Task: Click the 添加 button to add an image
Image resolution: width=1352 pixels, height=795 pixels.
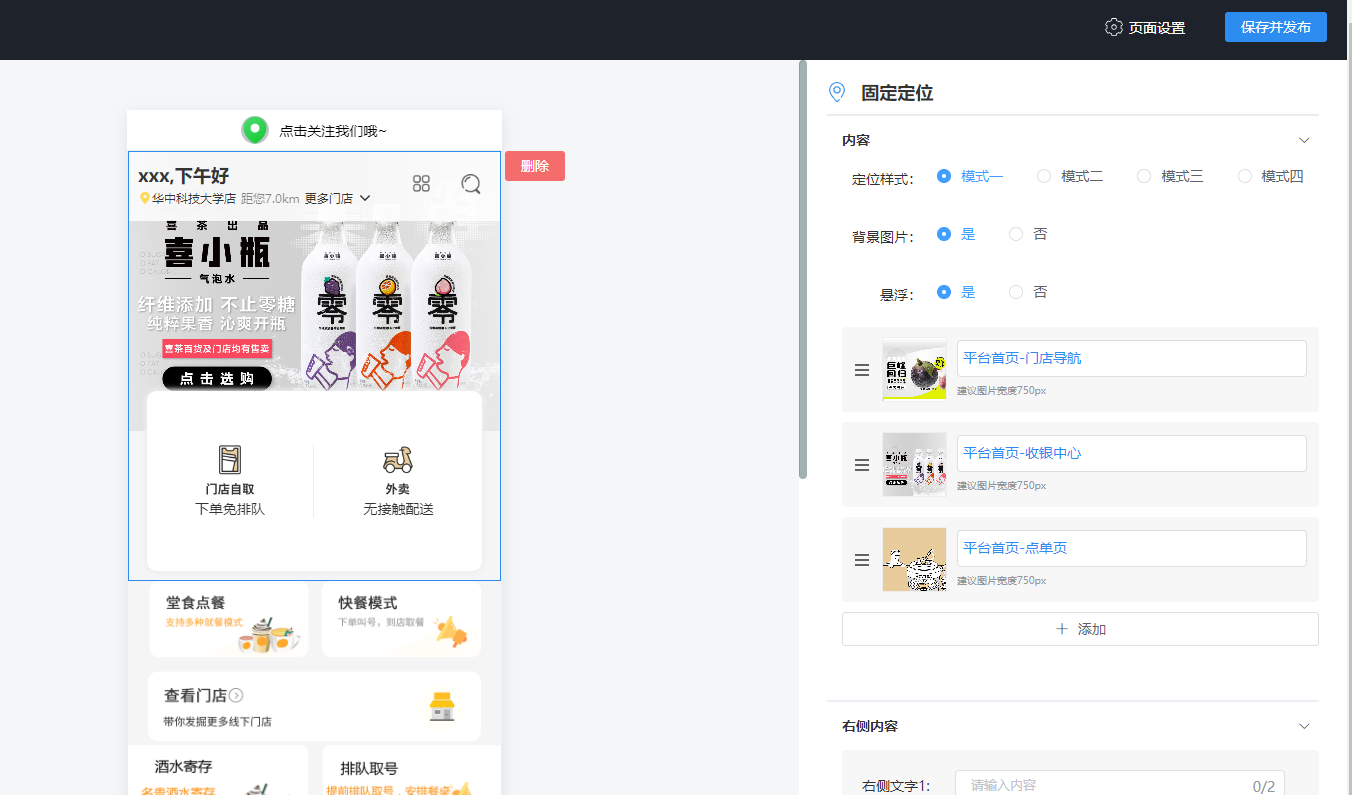Action: tap(1080, 629)
